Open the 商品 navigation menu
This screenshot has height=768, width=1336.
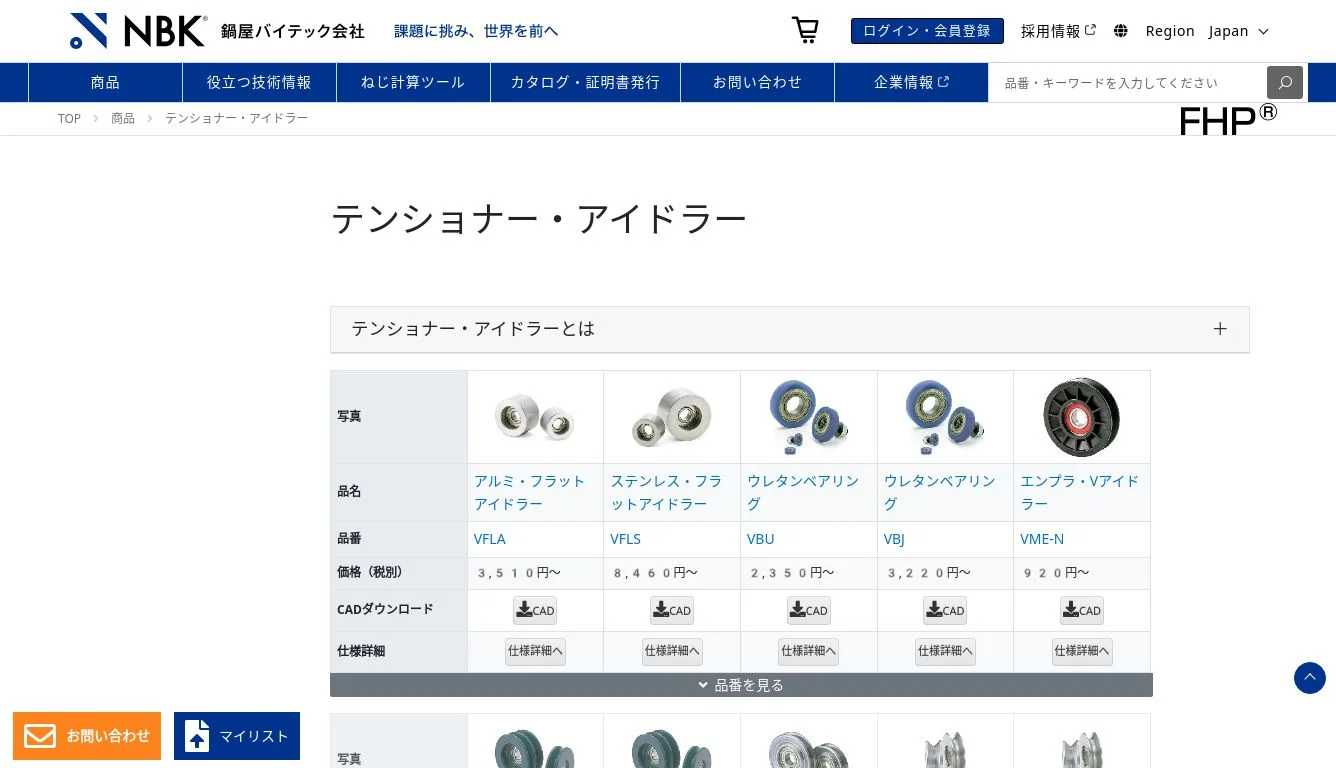tap(104, 82)
